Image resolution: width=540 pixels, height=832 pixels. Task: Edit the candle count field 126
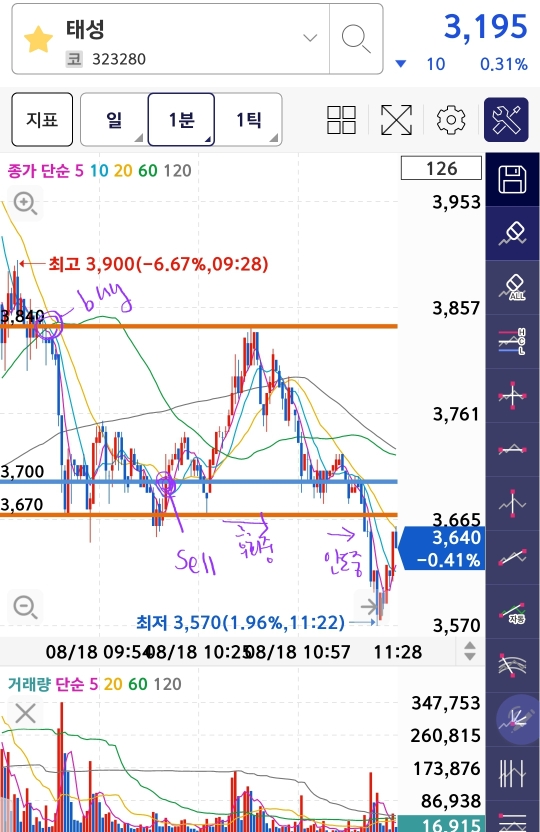click(441, 168)
